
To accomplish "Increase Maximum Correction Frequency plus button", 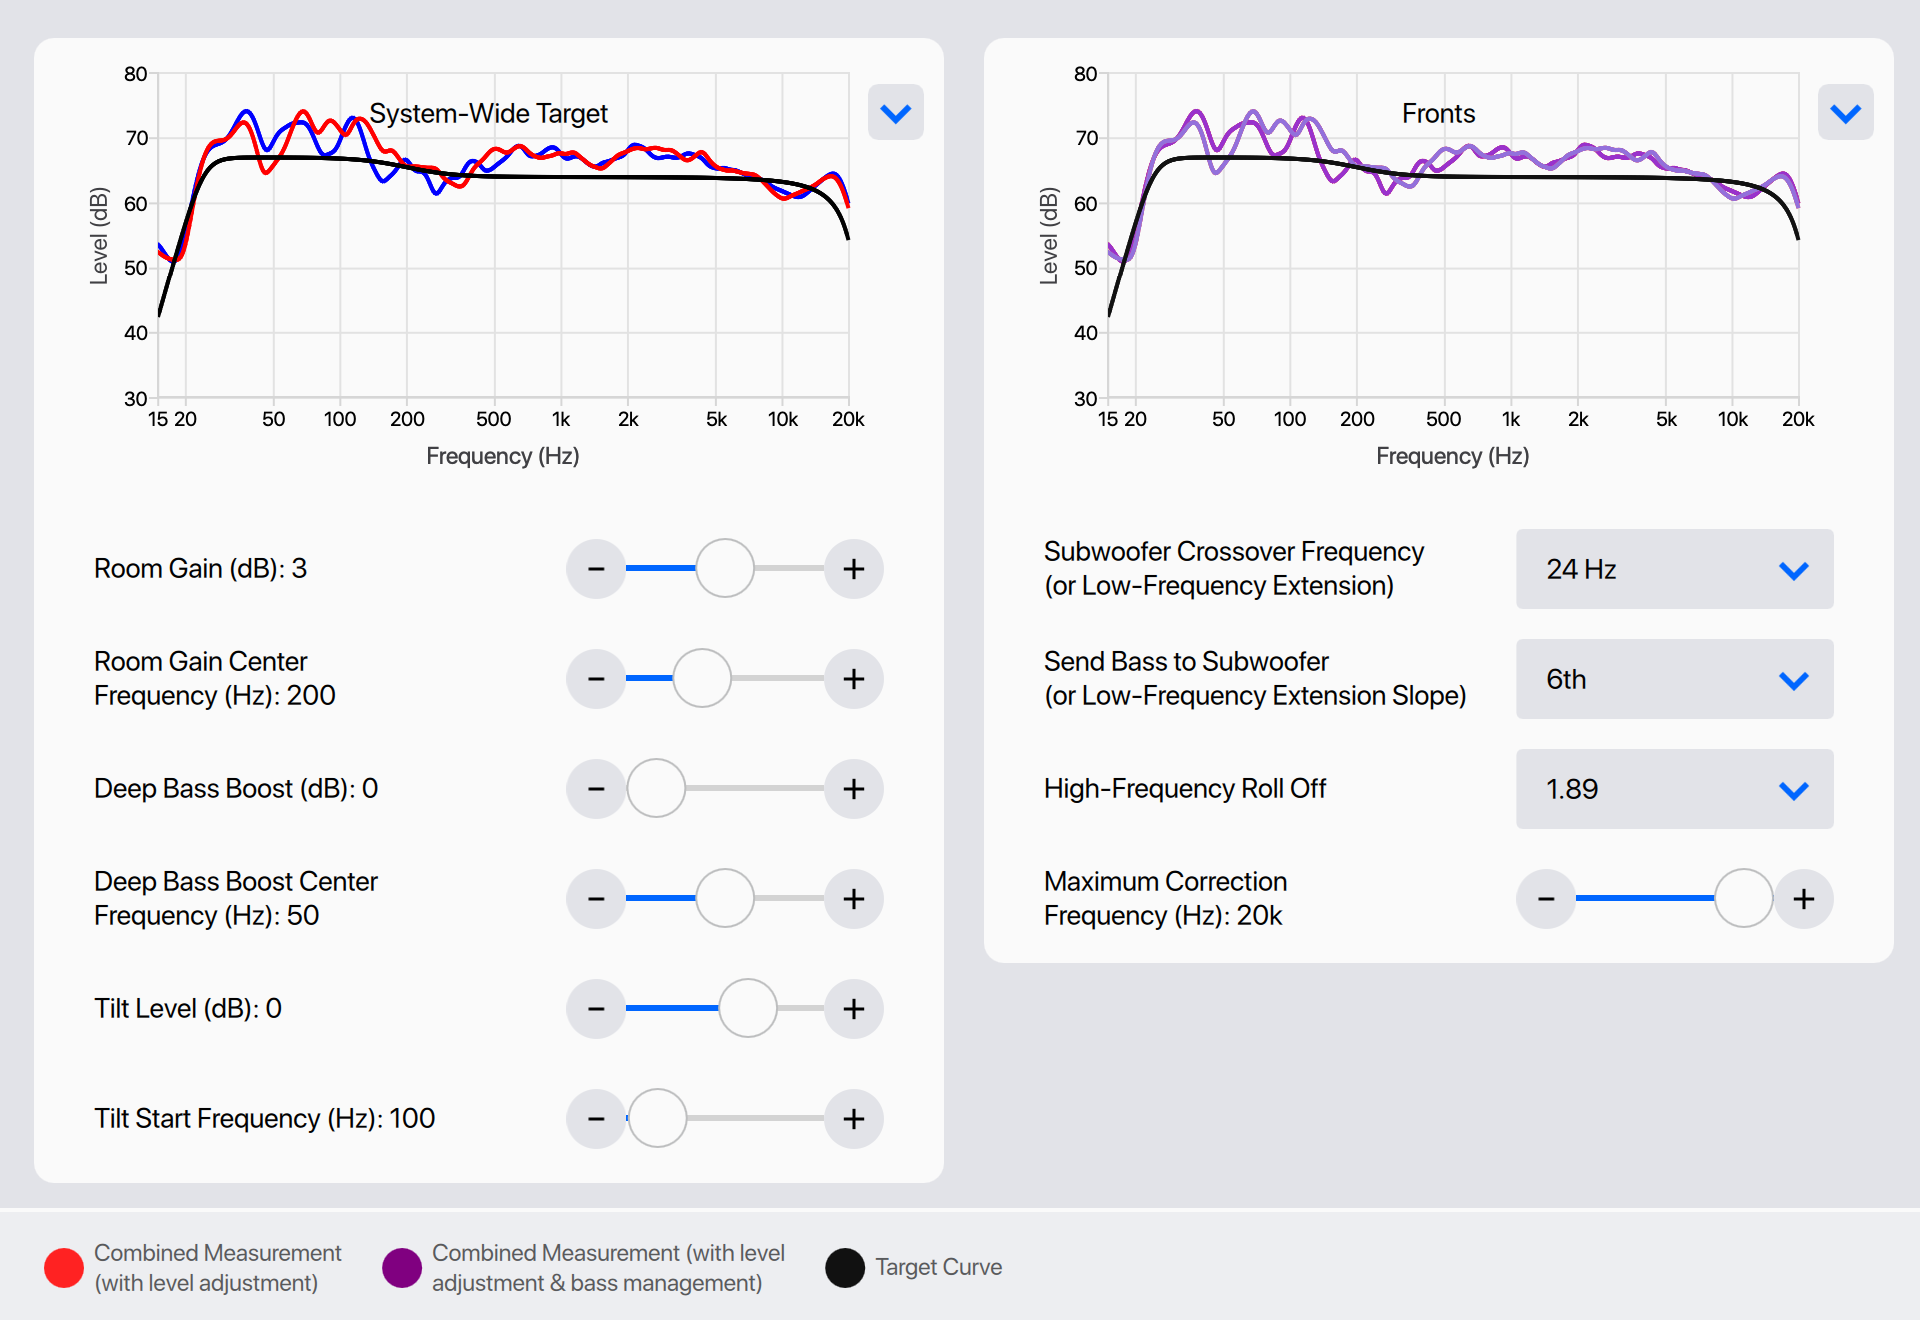I will click(1804, 899).
